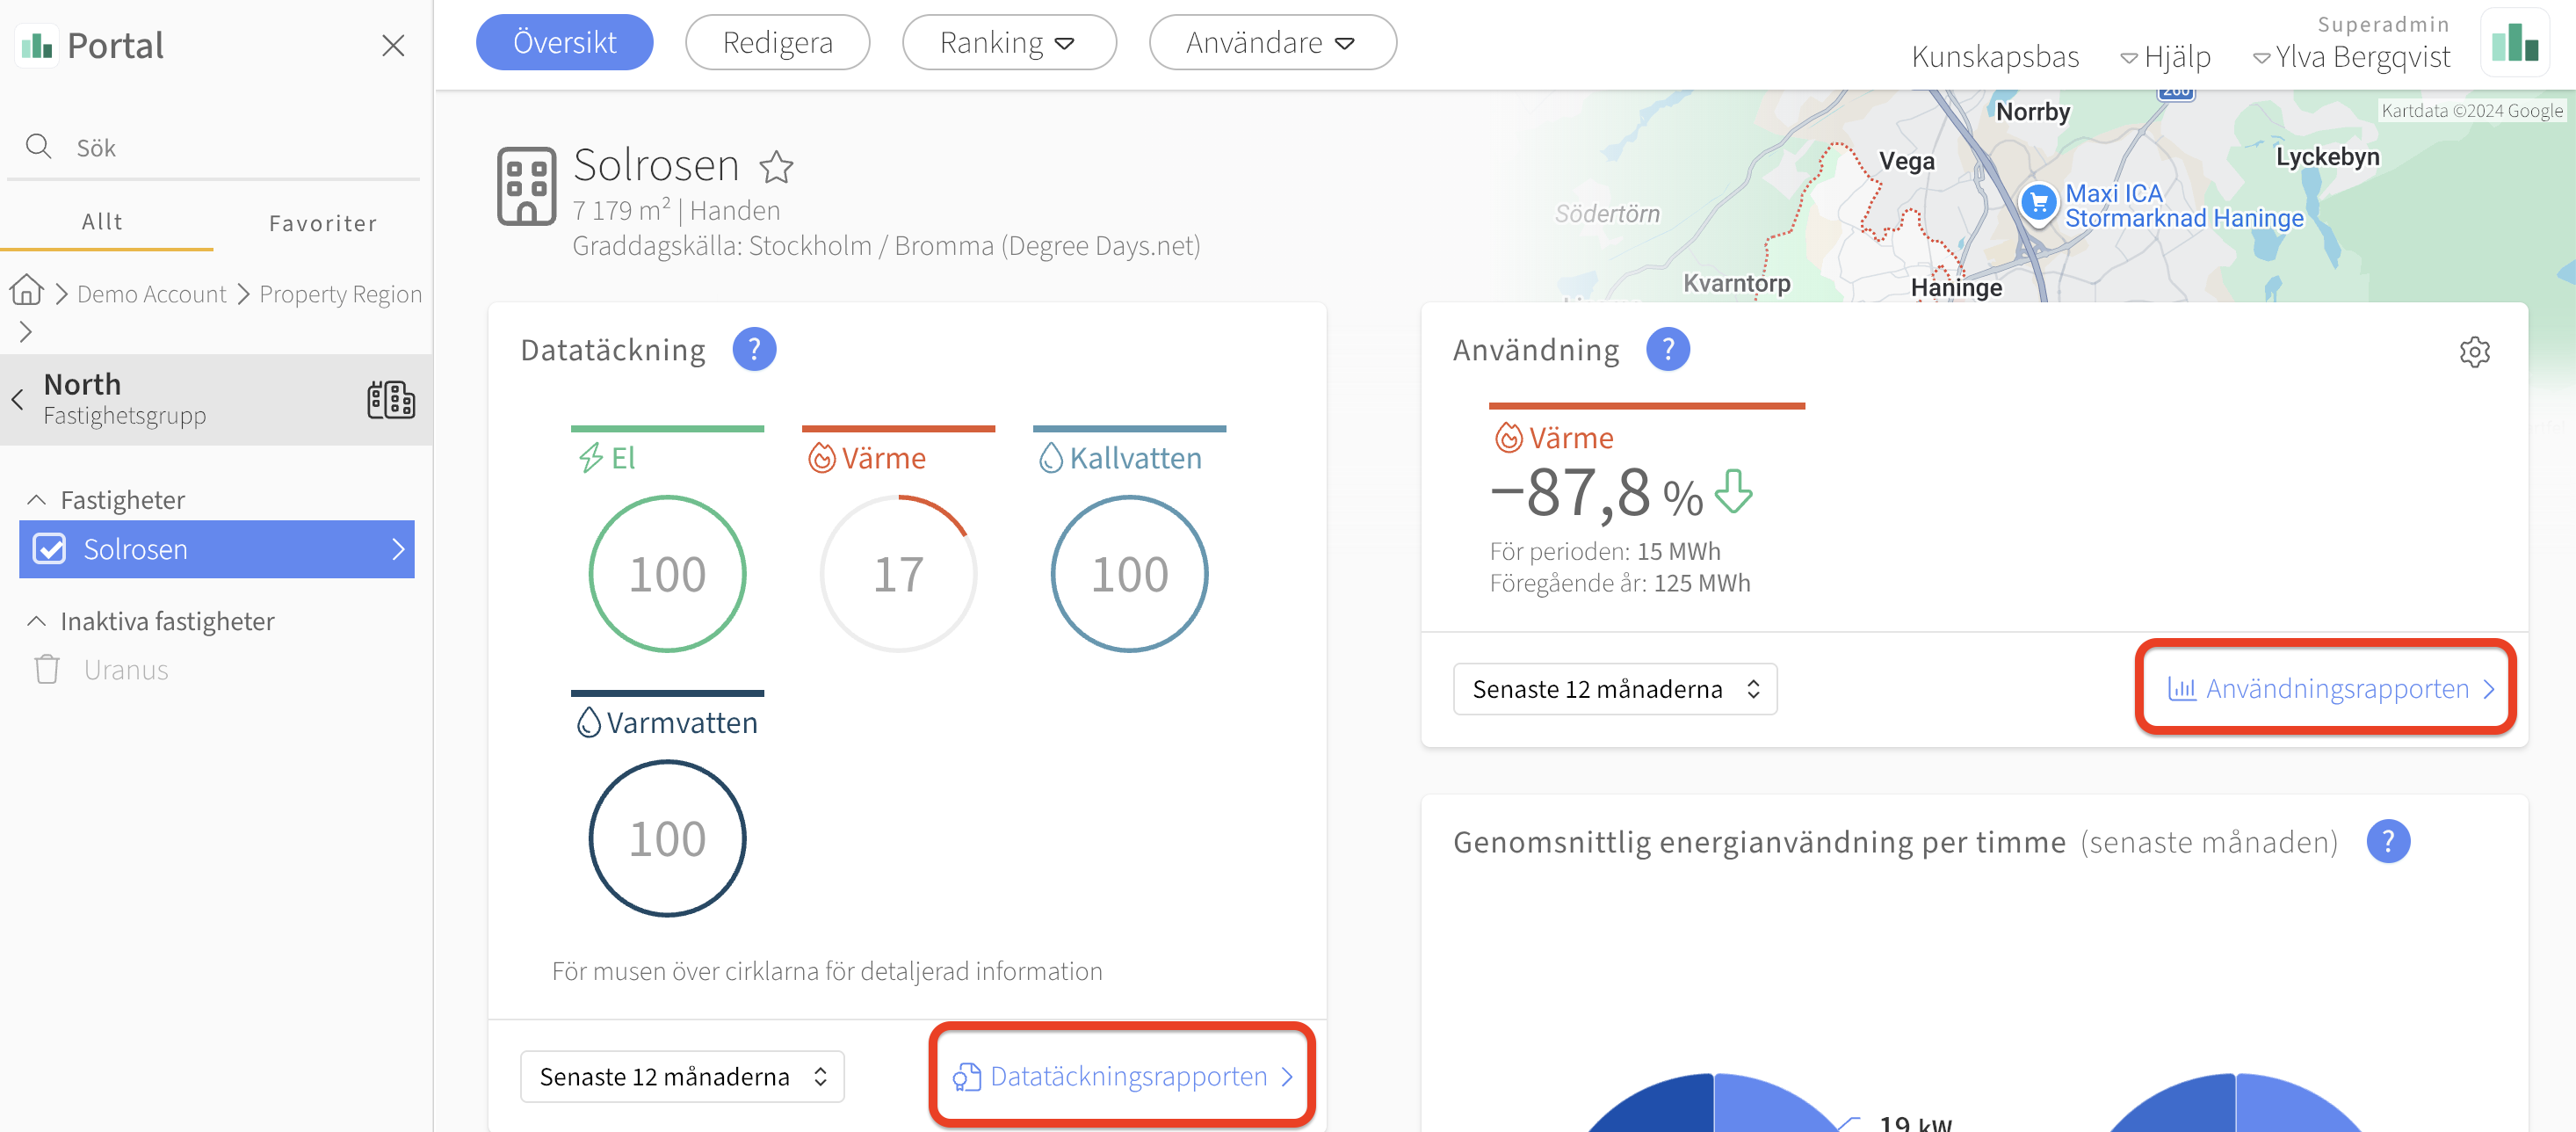Click the Datatäckningsrapporten document icon

[966, 1077]
